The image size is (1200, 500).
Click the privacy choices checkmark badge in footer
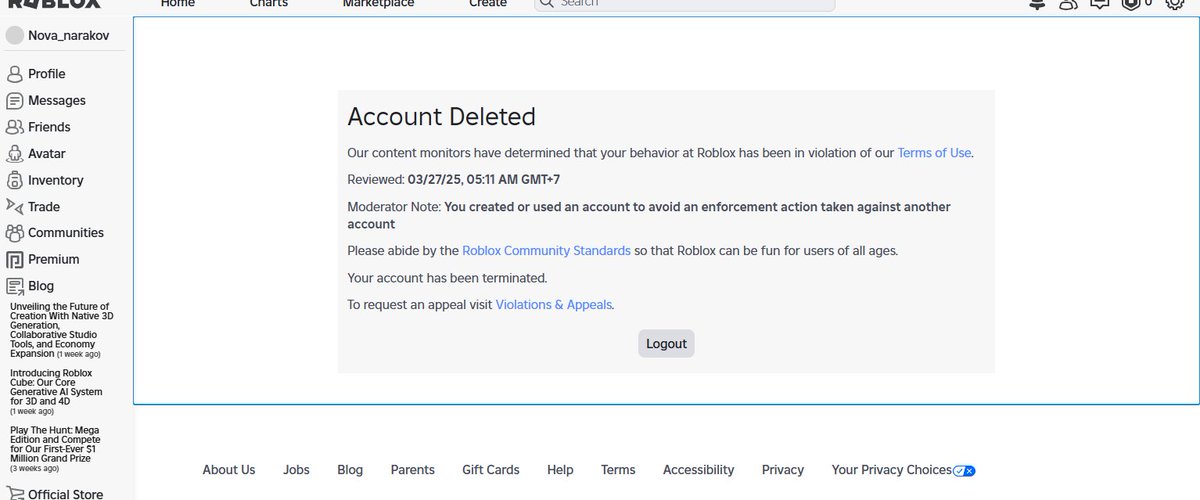click(964, 471)
